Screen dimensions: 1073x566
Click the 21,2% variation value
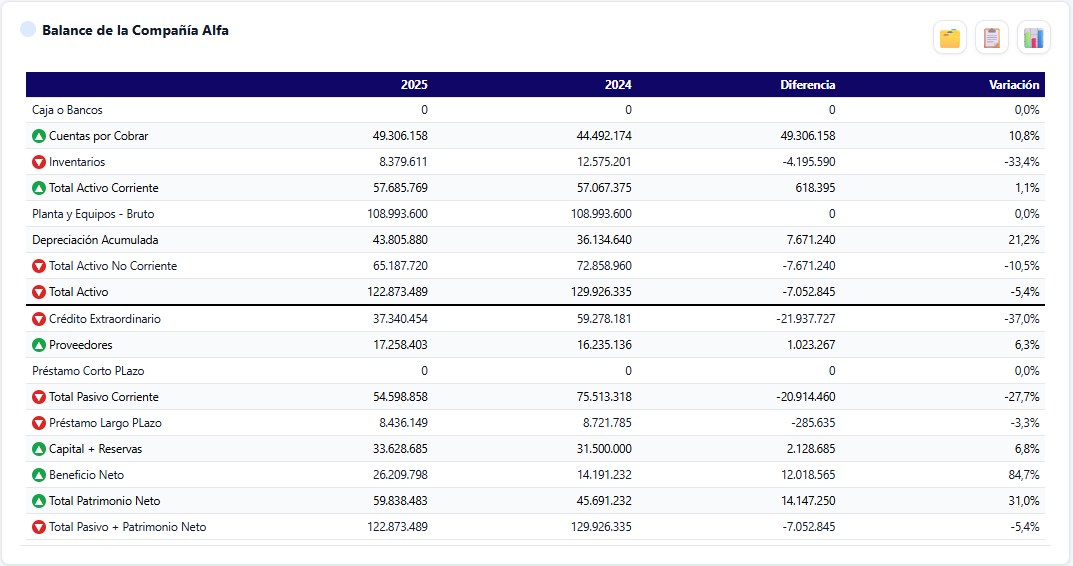pos(1024,240)
